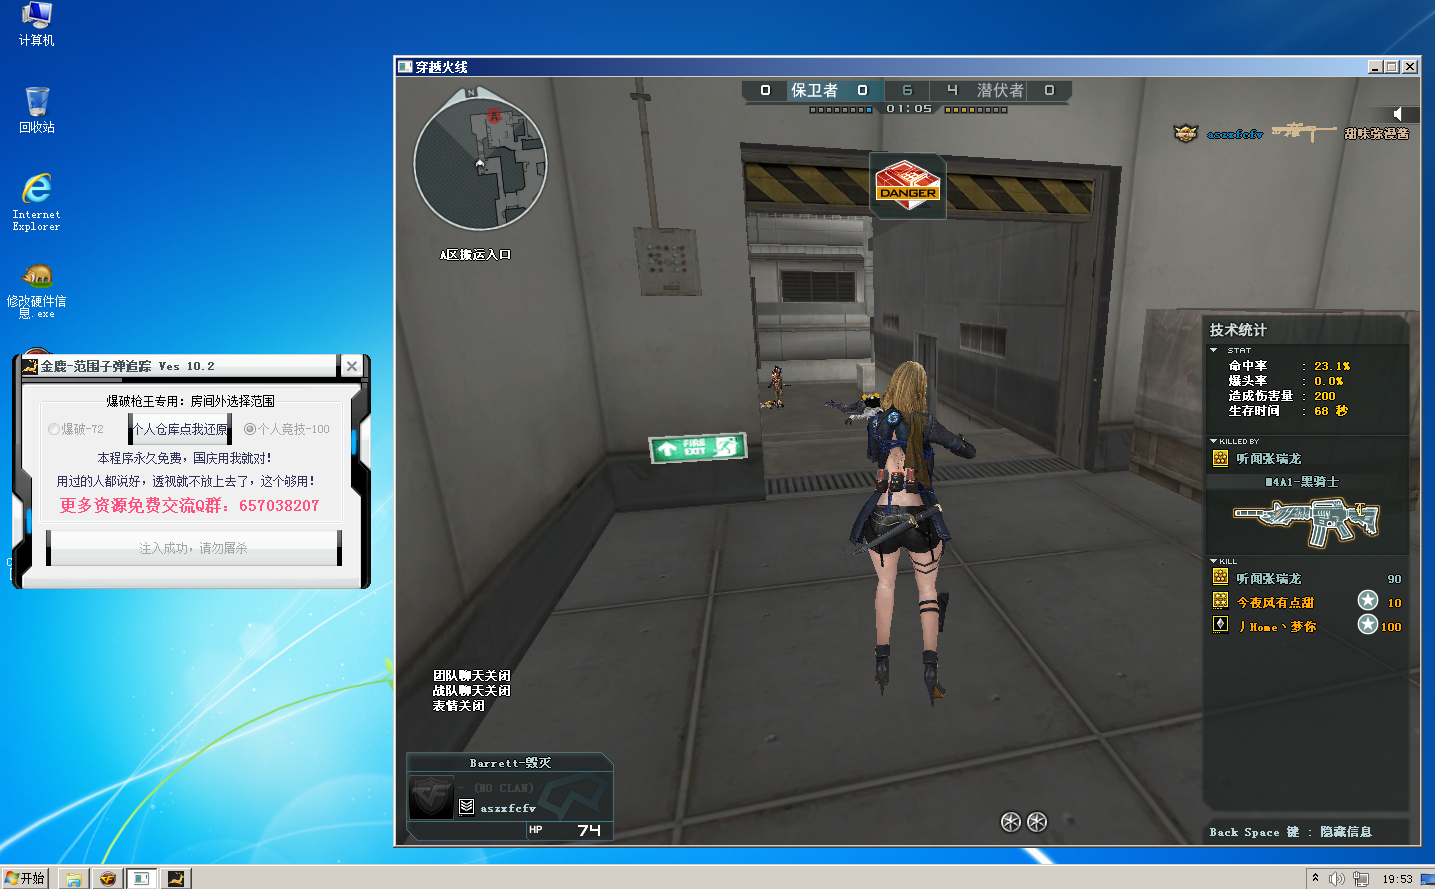This screenshot has width=1435, height=889.
Task: Click the golden deer icon on the cheat tool title bar
Action: [29, 365]
